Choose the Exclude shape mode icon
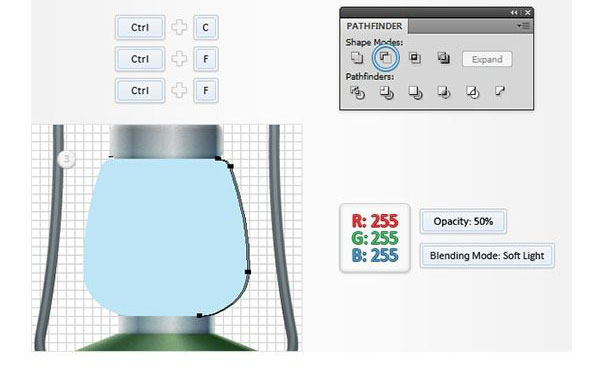 [443, 58]
